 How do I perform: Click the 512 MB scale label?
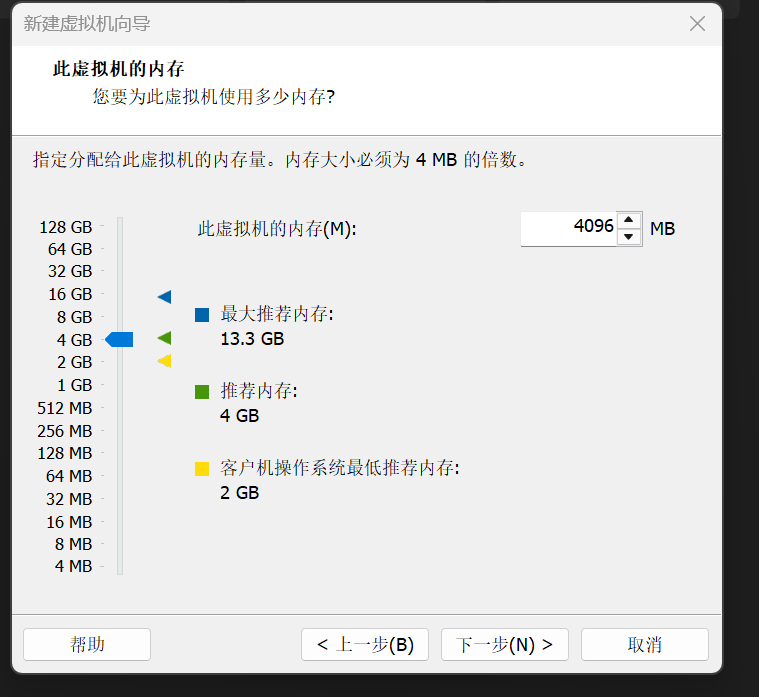[65, 408]
